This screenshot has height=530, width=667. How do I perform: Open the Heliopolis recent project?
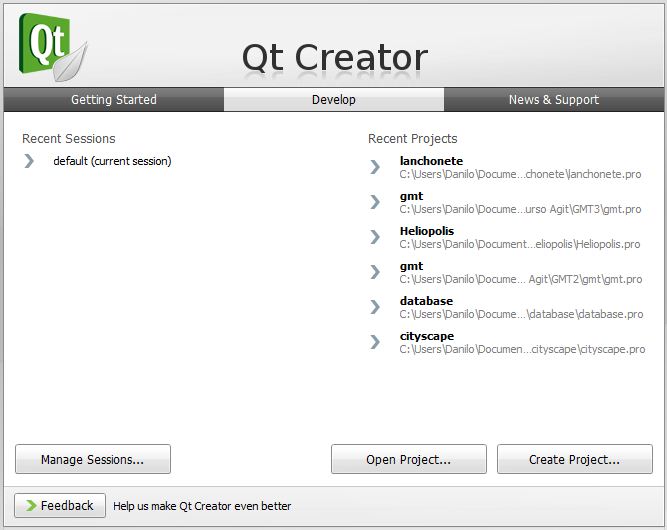point(427,231)
